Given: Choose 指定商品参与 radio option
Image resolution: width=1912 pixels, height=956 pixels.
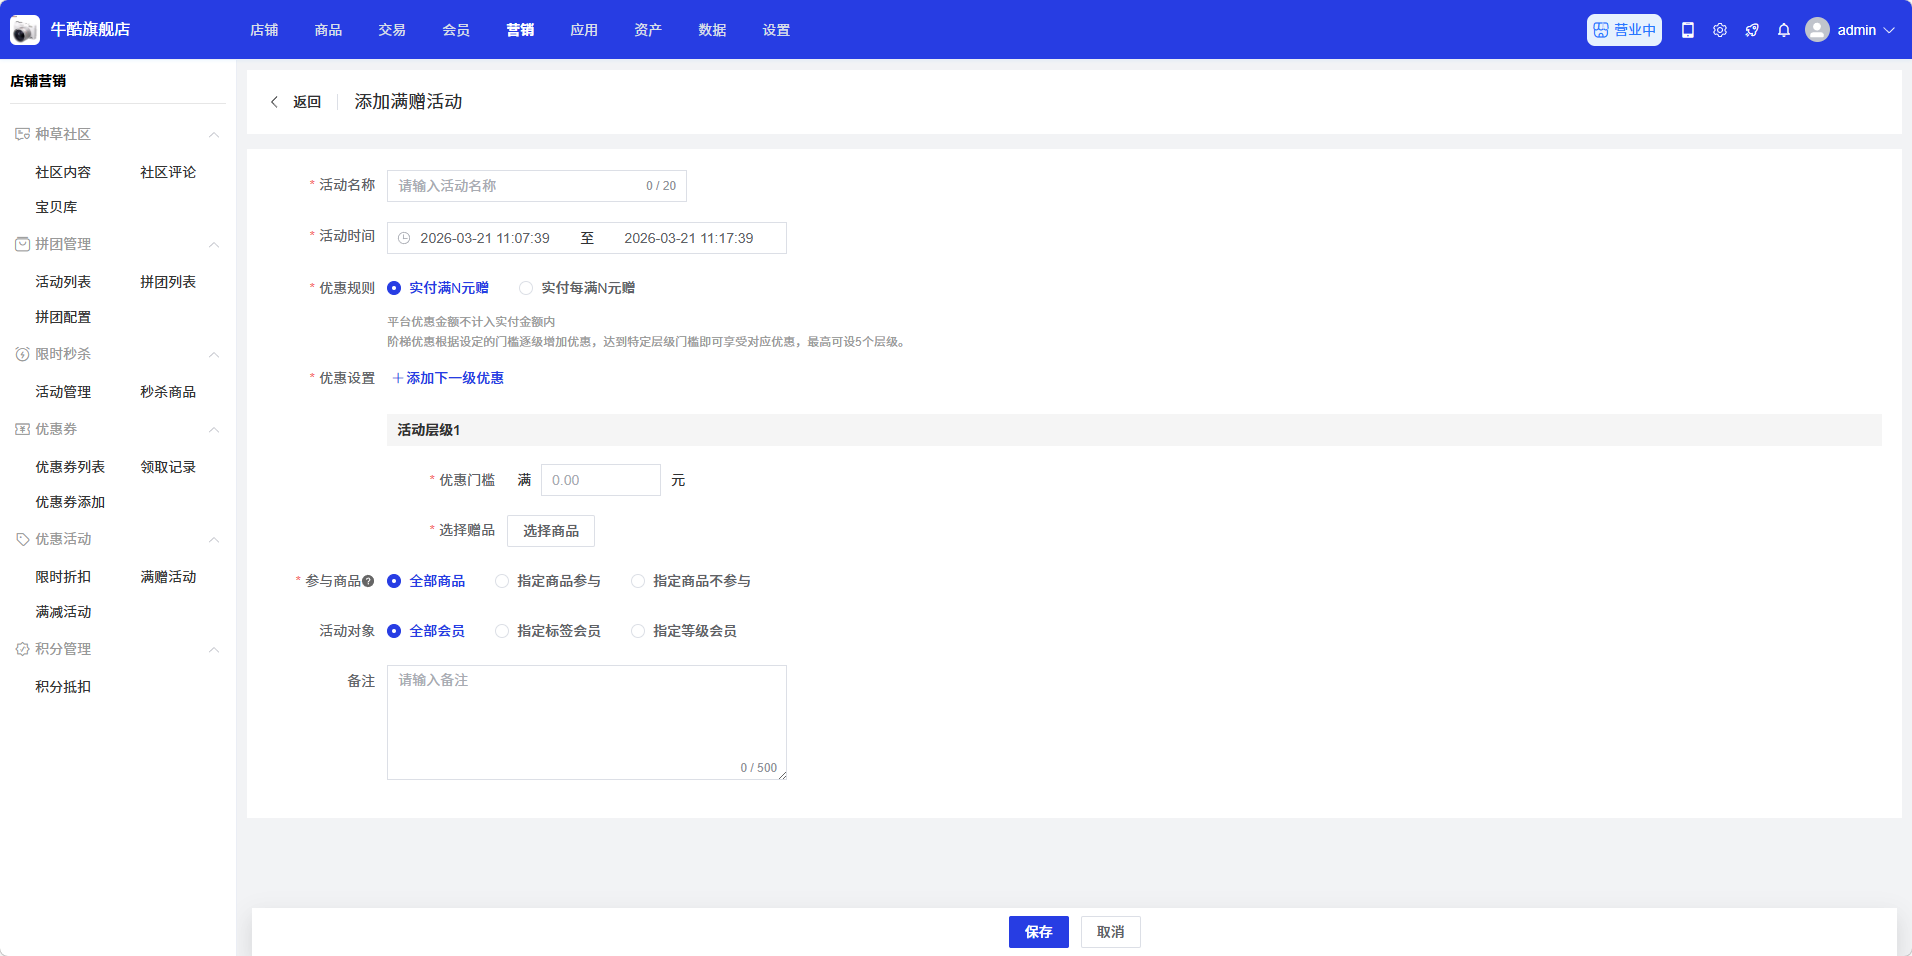Looking at the screenshot, I should (502, 581).
